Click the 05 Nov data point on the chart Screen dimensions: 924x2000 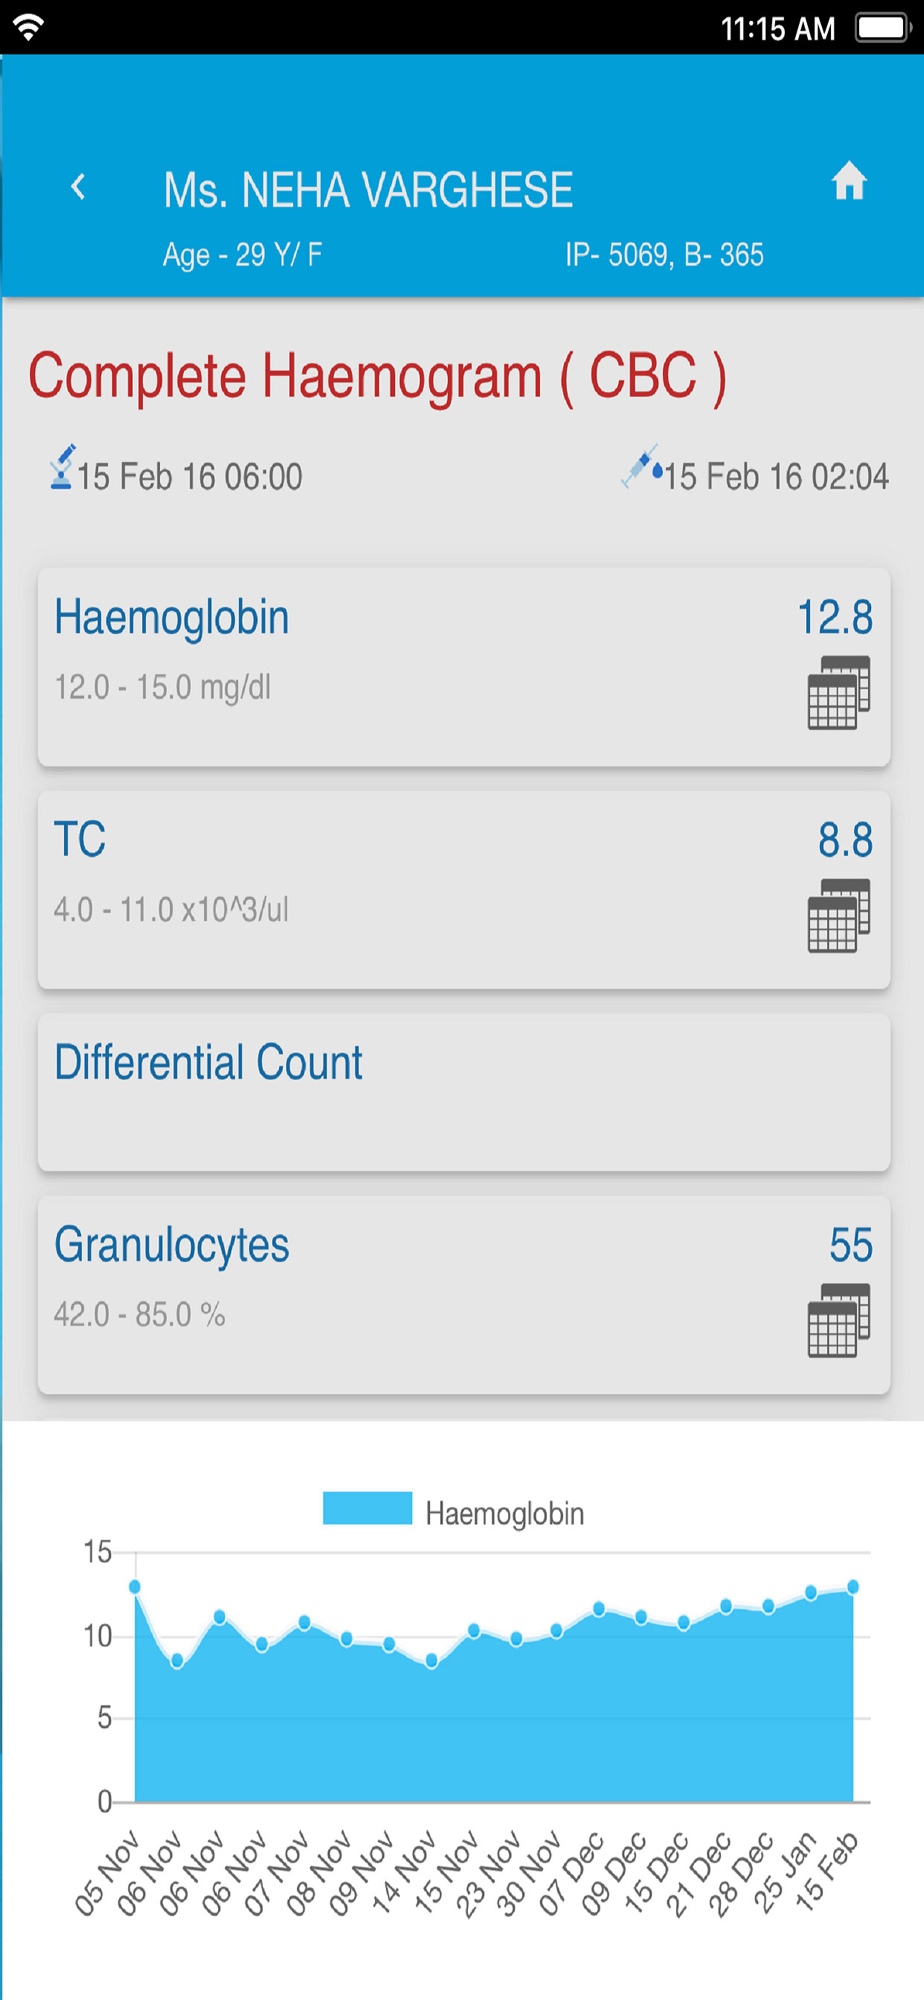[135, 1587]
